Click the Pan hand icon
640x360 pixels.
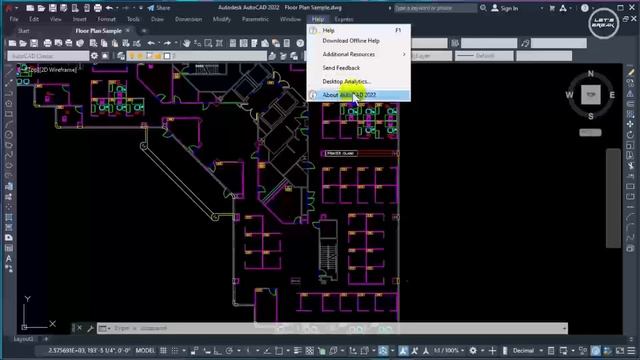(x=187, y=43)
